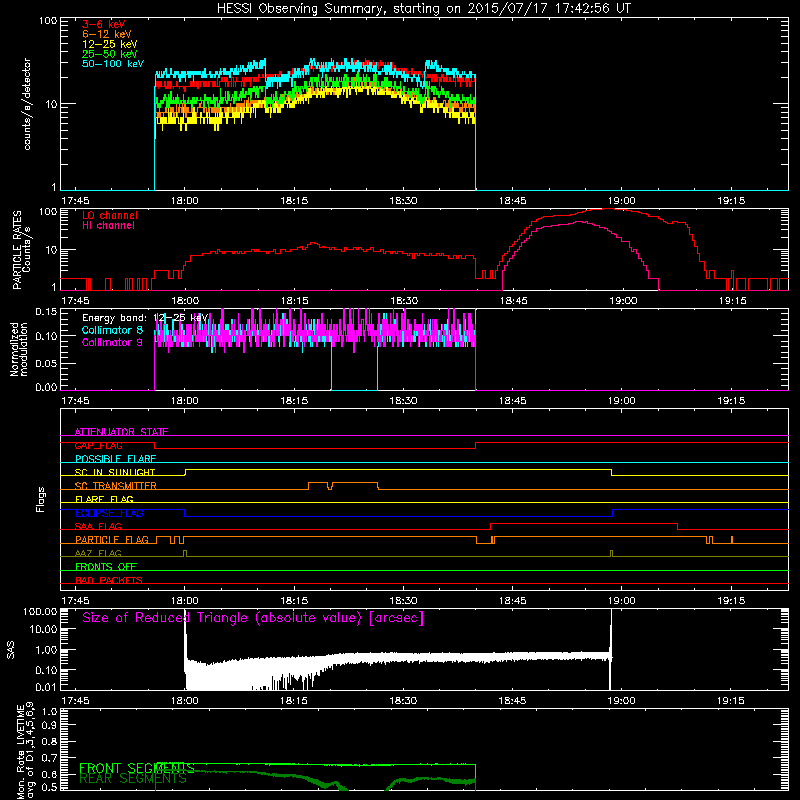Click the 0.01 tick on SAS axis
The image size is (800, 800).
46,687
